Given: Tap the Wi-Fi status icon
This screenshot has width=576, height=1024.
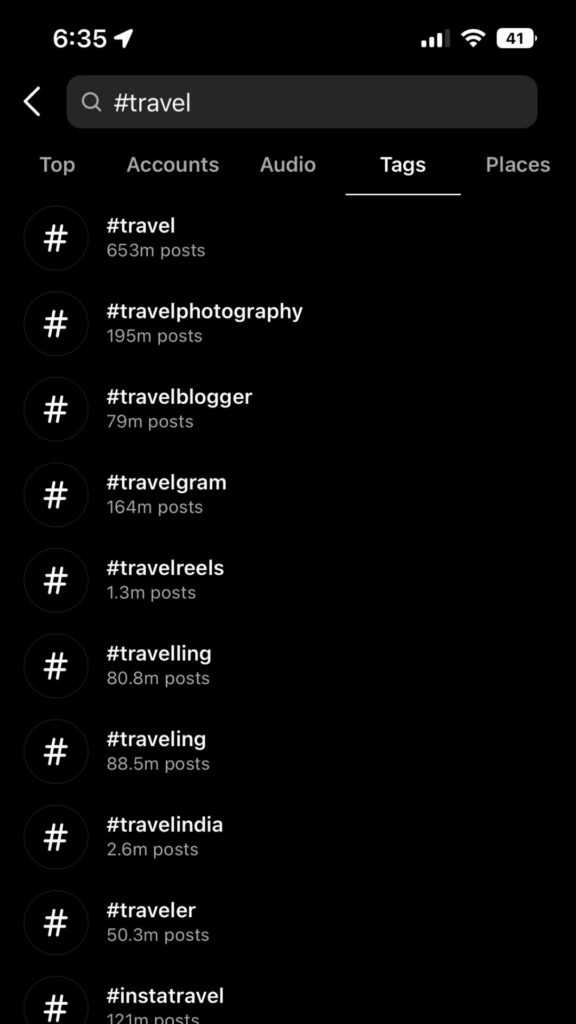Looking at the screenshot, I should tap(472, 38).
